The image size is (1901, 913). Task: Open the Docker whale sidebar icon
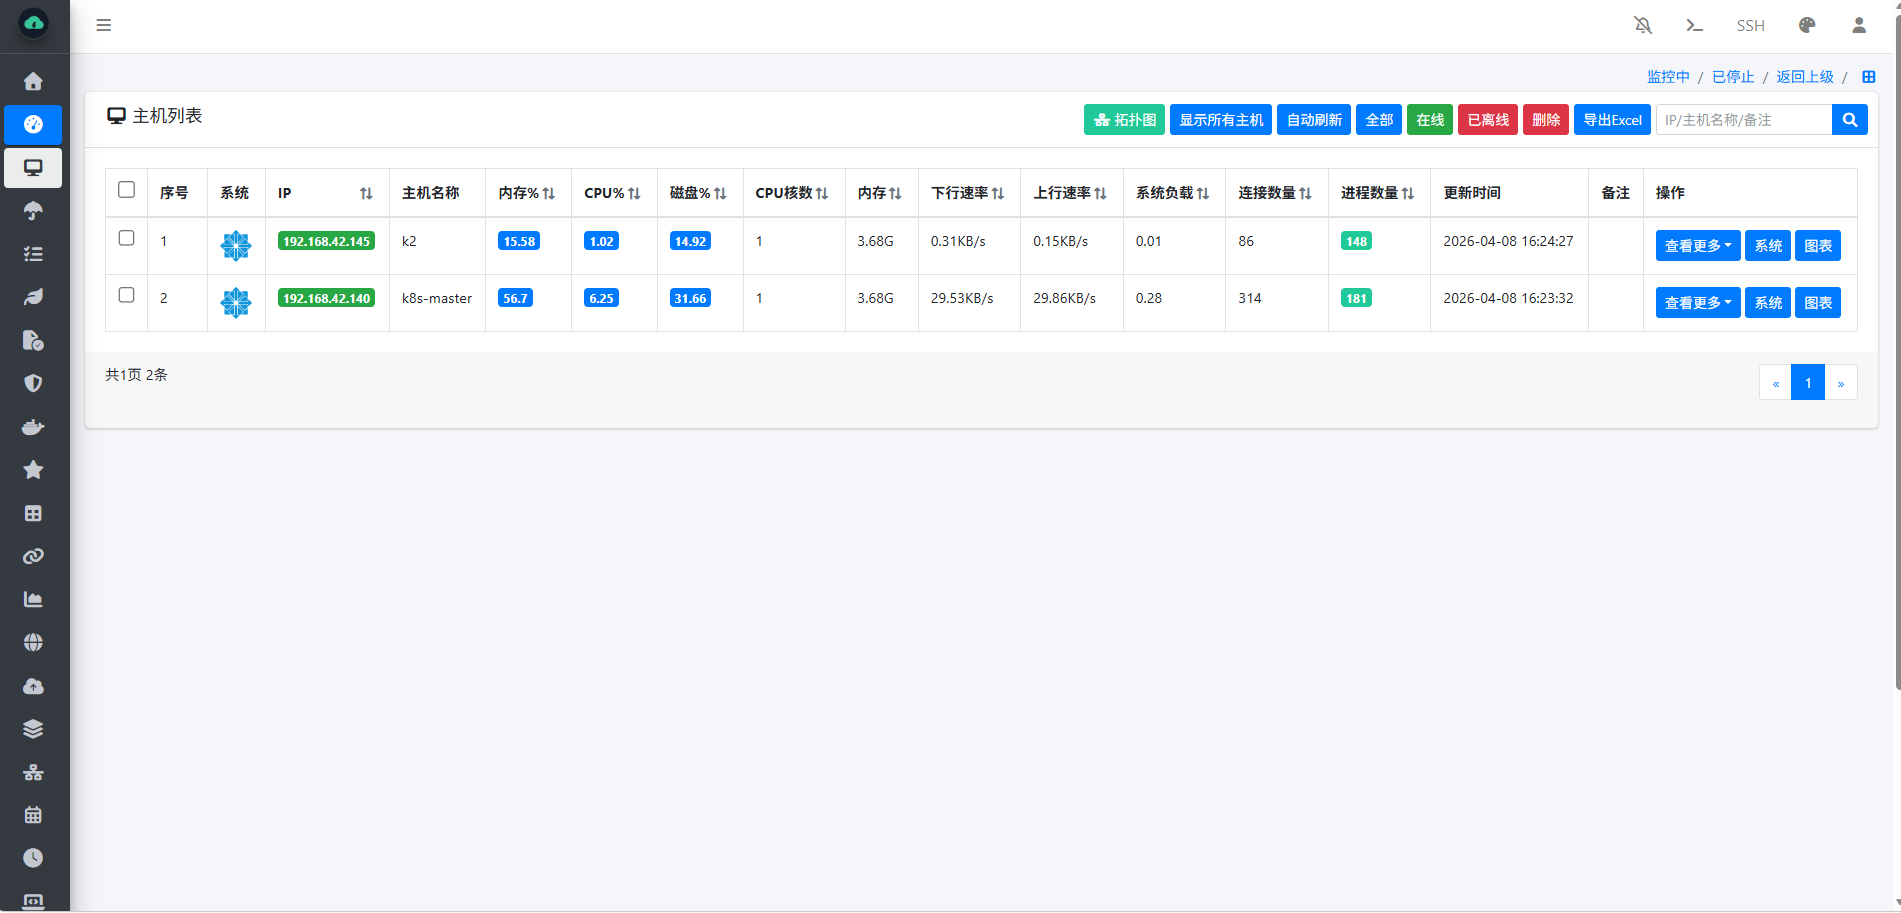[33, 427]
